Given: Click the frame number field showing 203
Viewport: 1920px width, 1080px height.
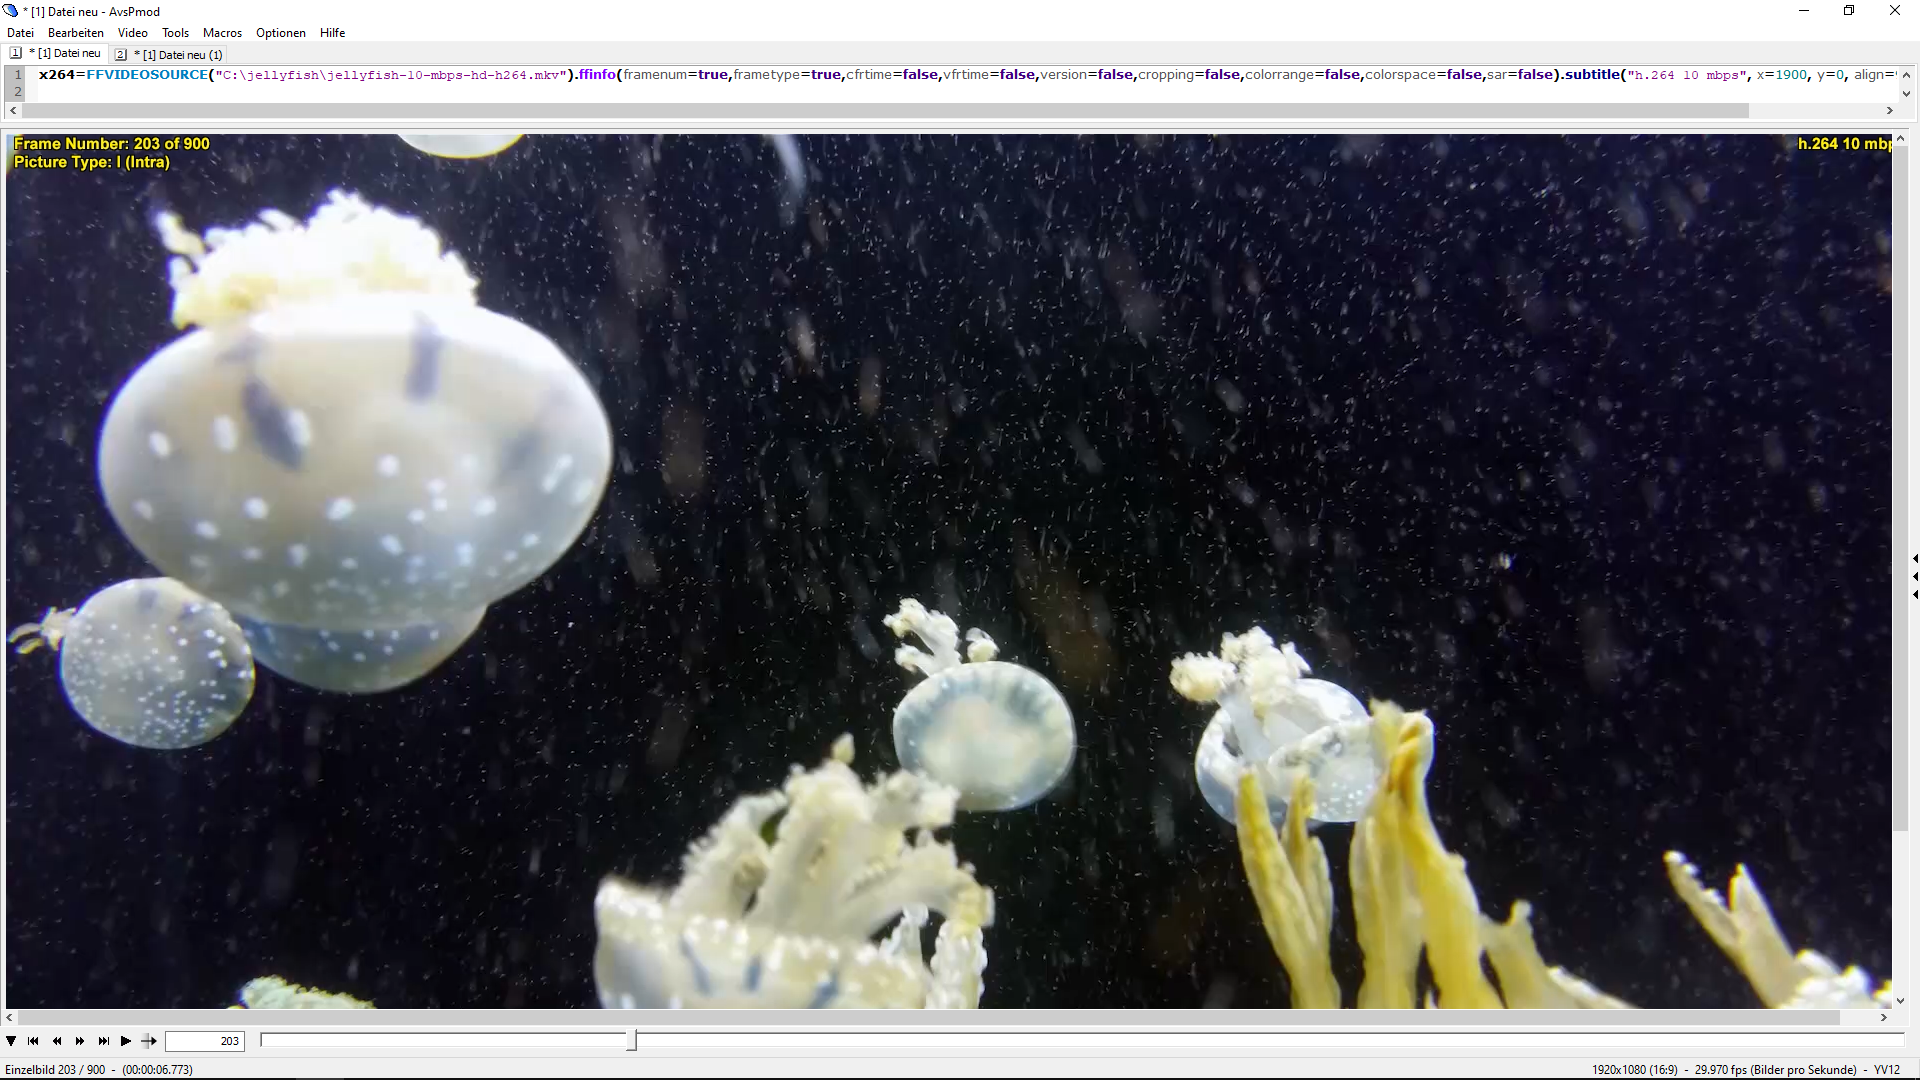Looking at the screenshot, I should [x=205, y=1041].
